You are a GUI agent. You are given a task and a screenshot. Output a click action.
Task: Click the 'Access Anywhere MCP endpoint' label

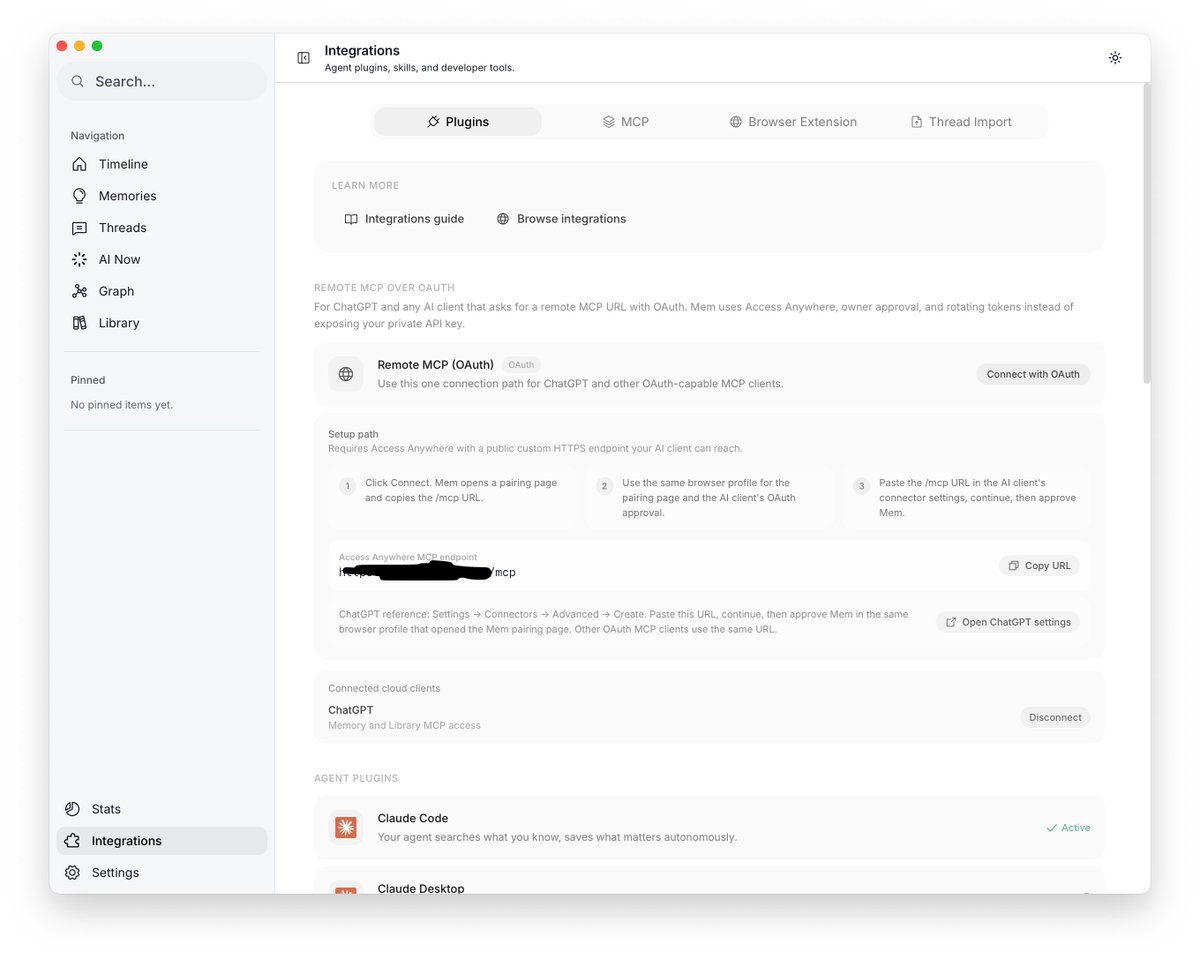pyautogui.click(x=408, y=557)
